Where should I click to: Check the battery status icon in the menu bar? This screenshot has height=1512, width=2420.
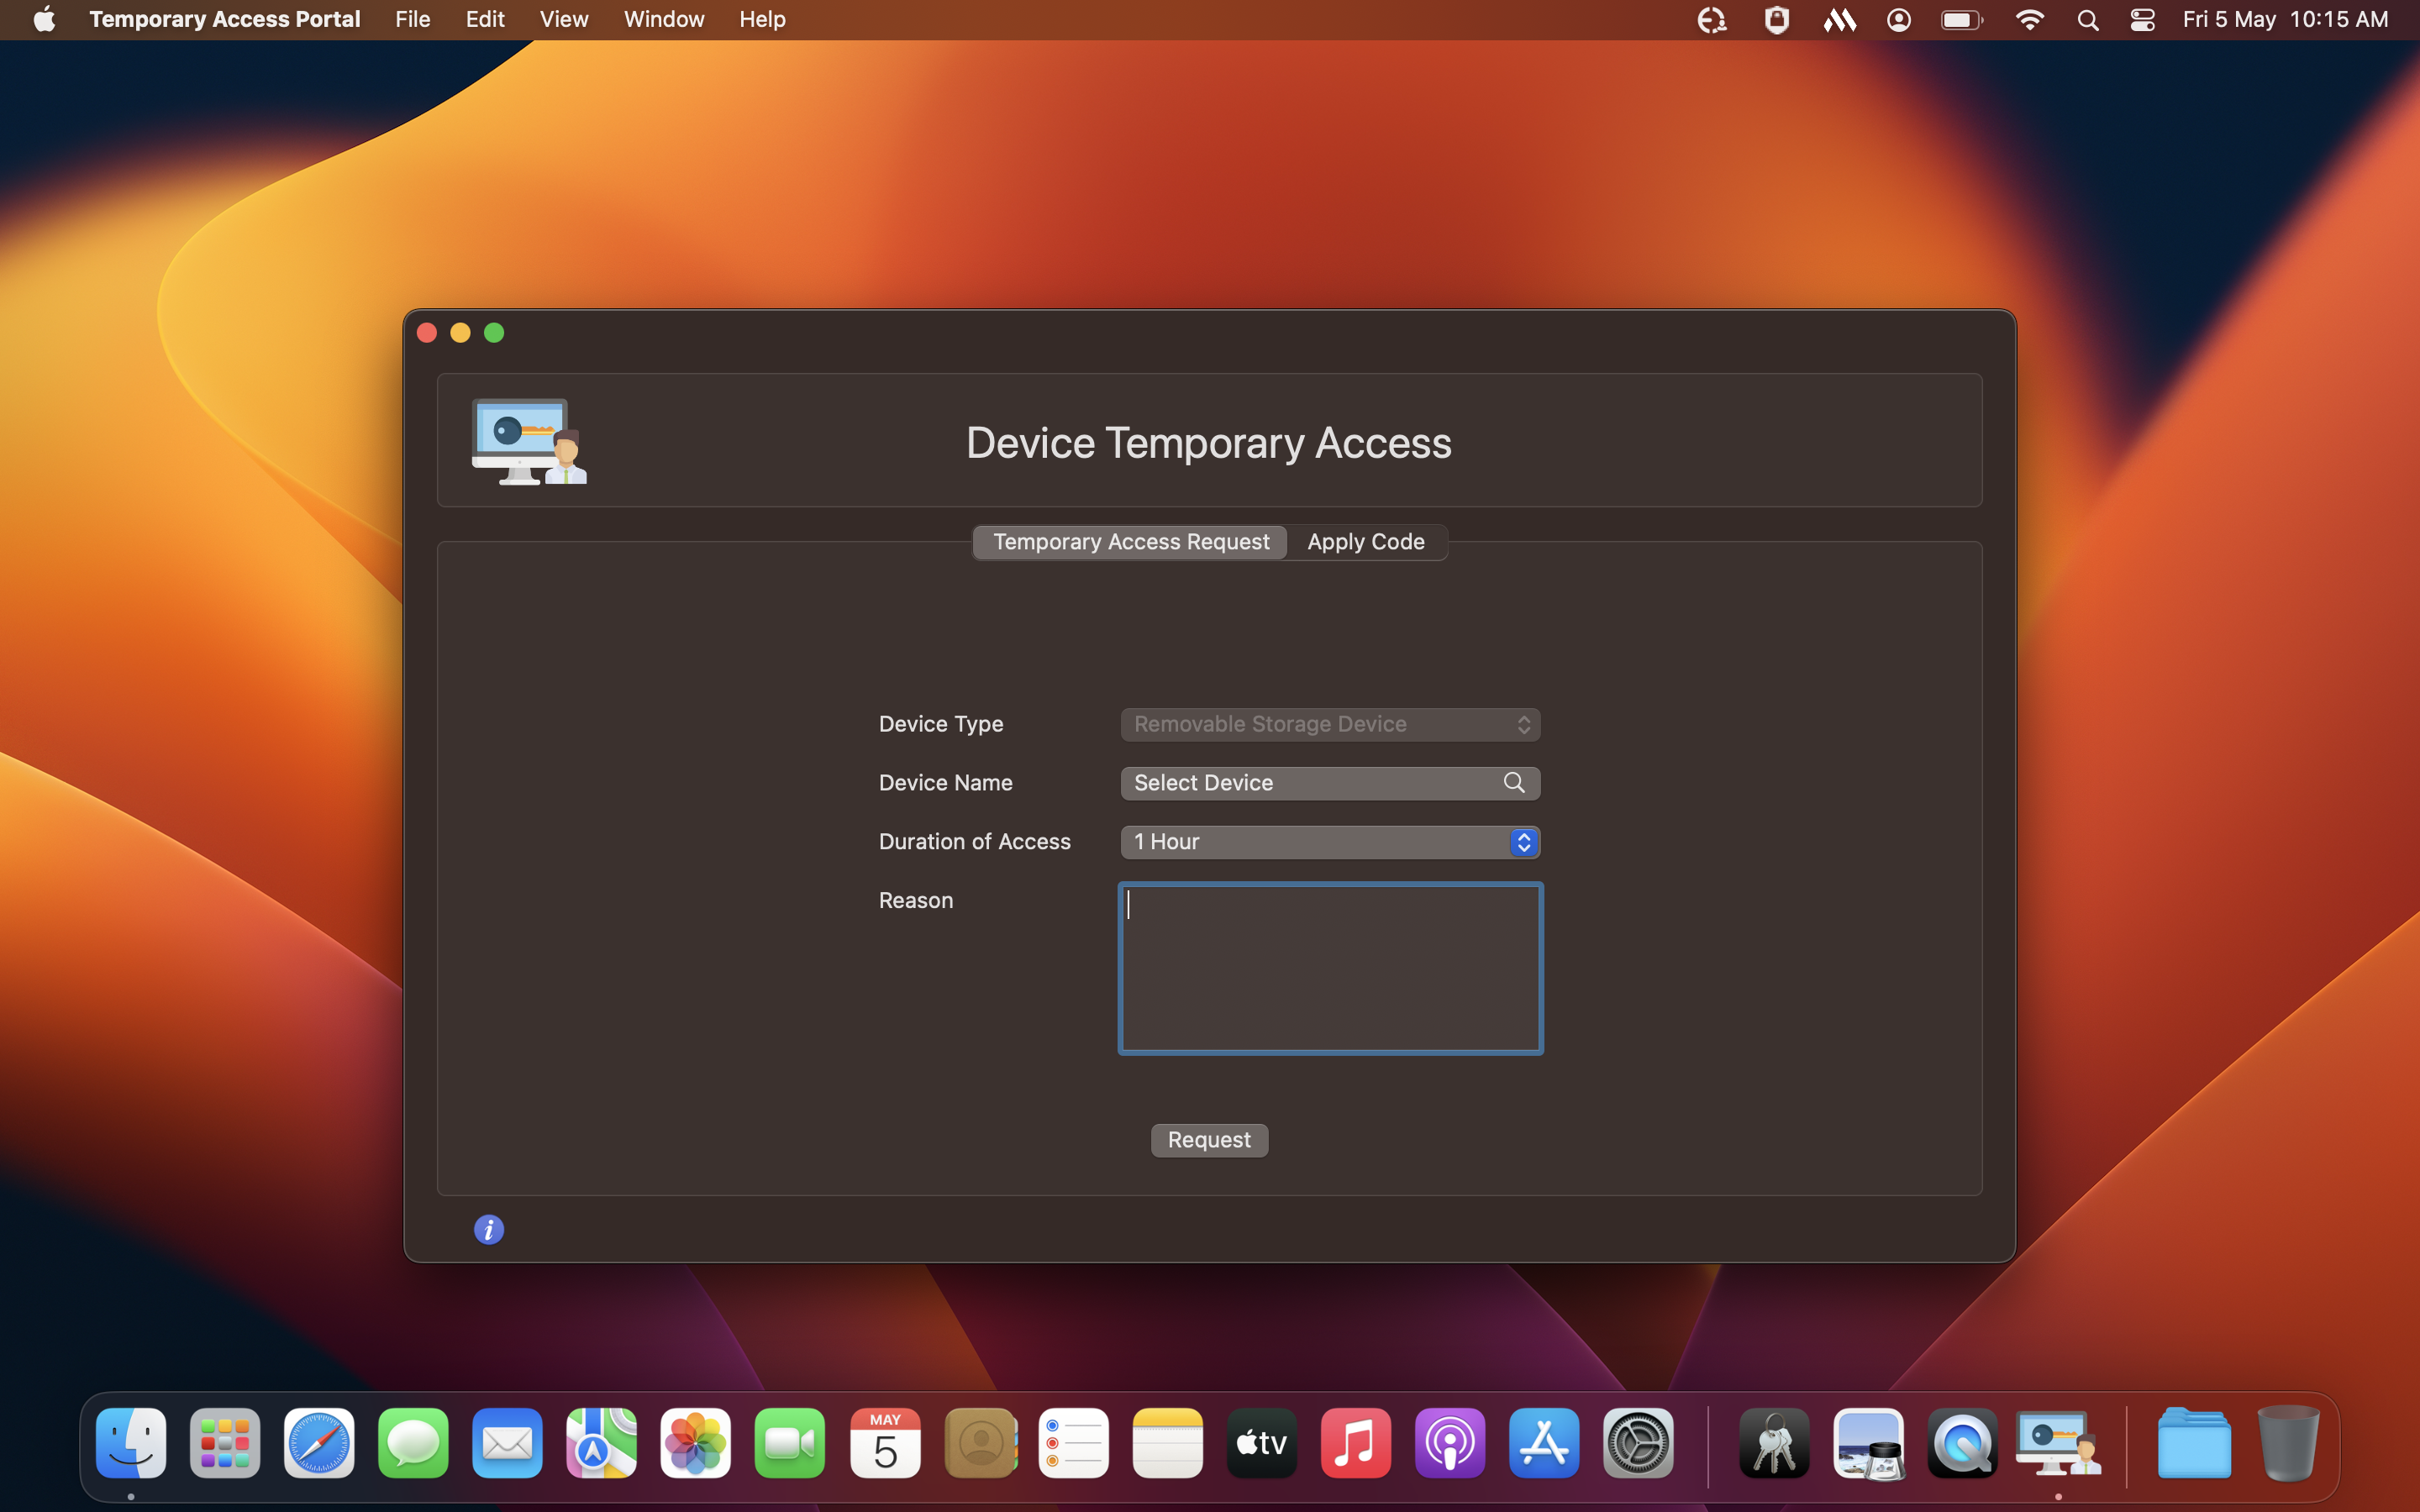(x=1960, y=19)
